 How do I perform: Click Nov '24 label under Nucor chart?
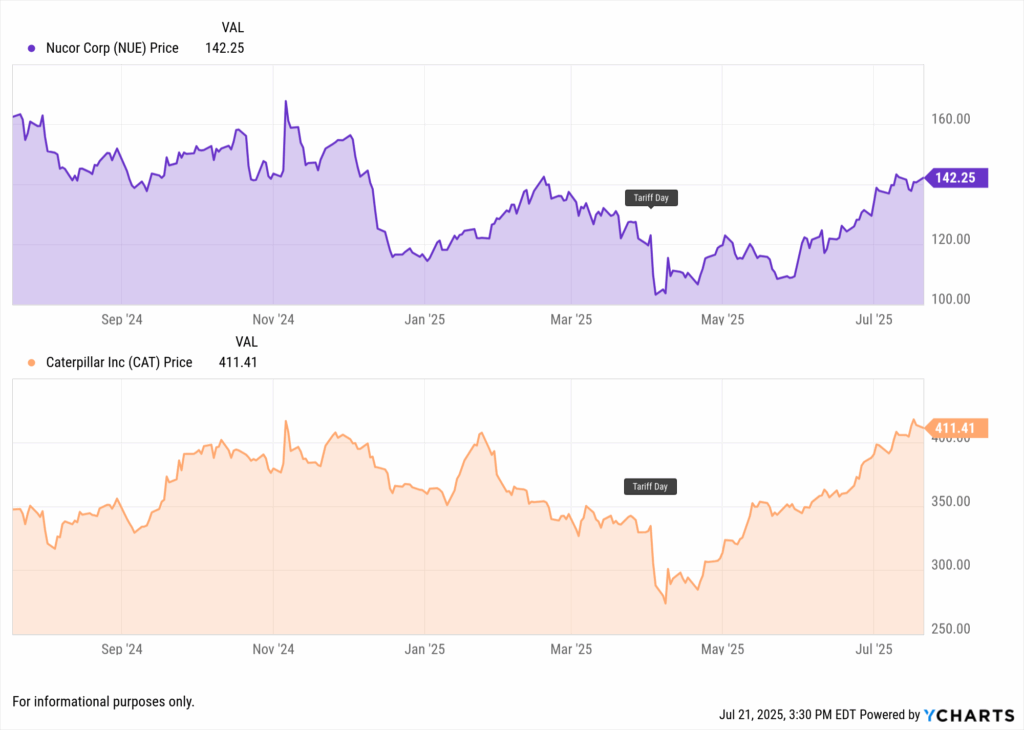273,319
